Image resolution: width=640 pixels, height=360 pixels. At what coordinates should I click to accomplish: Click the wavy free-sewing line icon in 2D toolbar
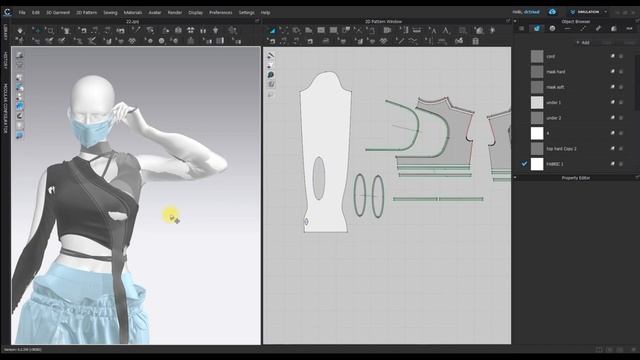coord(413,41)
